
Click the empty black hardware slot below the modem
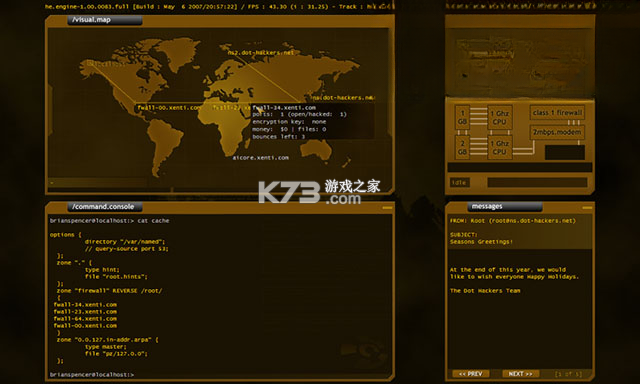(x=564, y=152)
